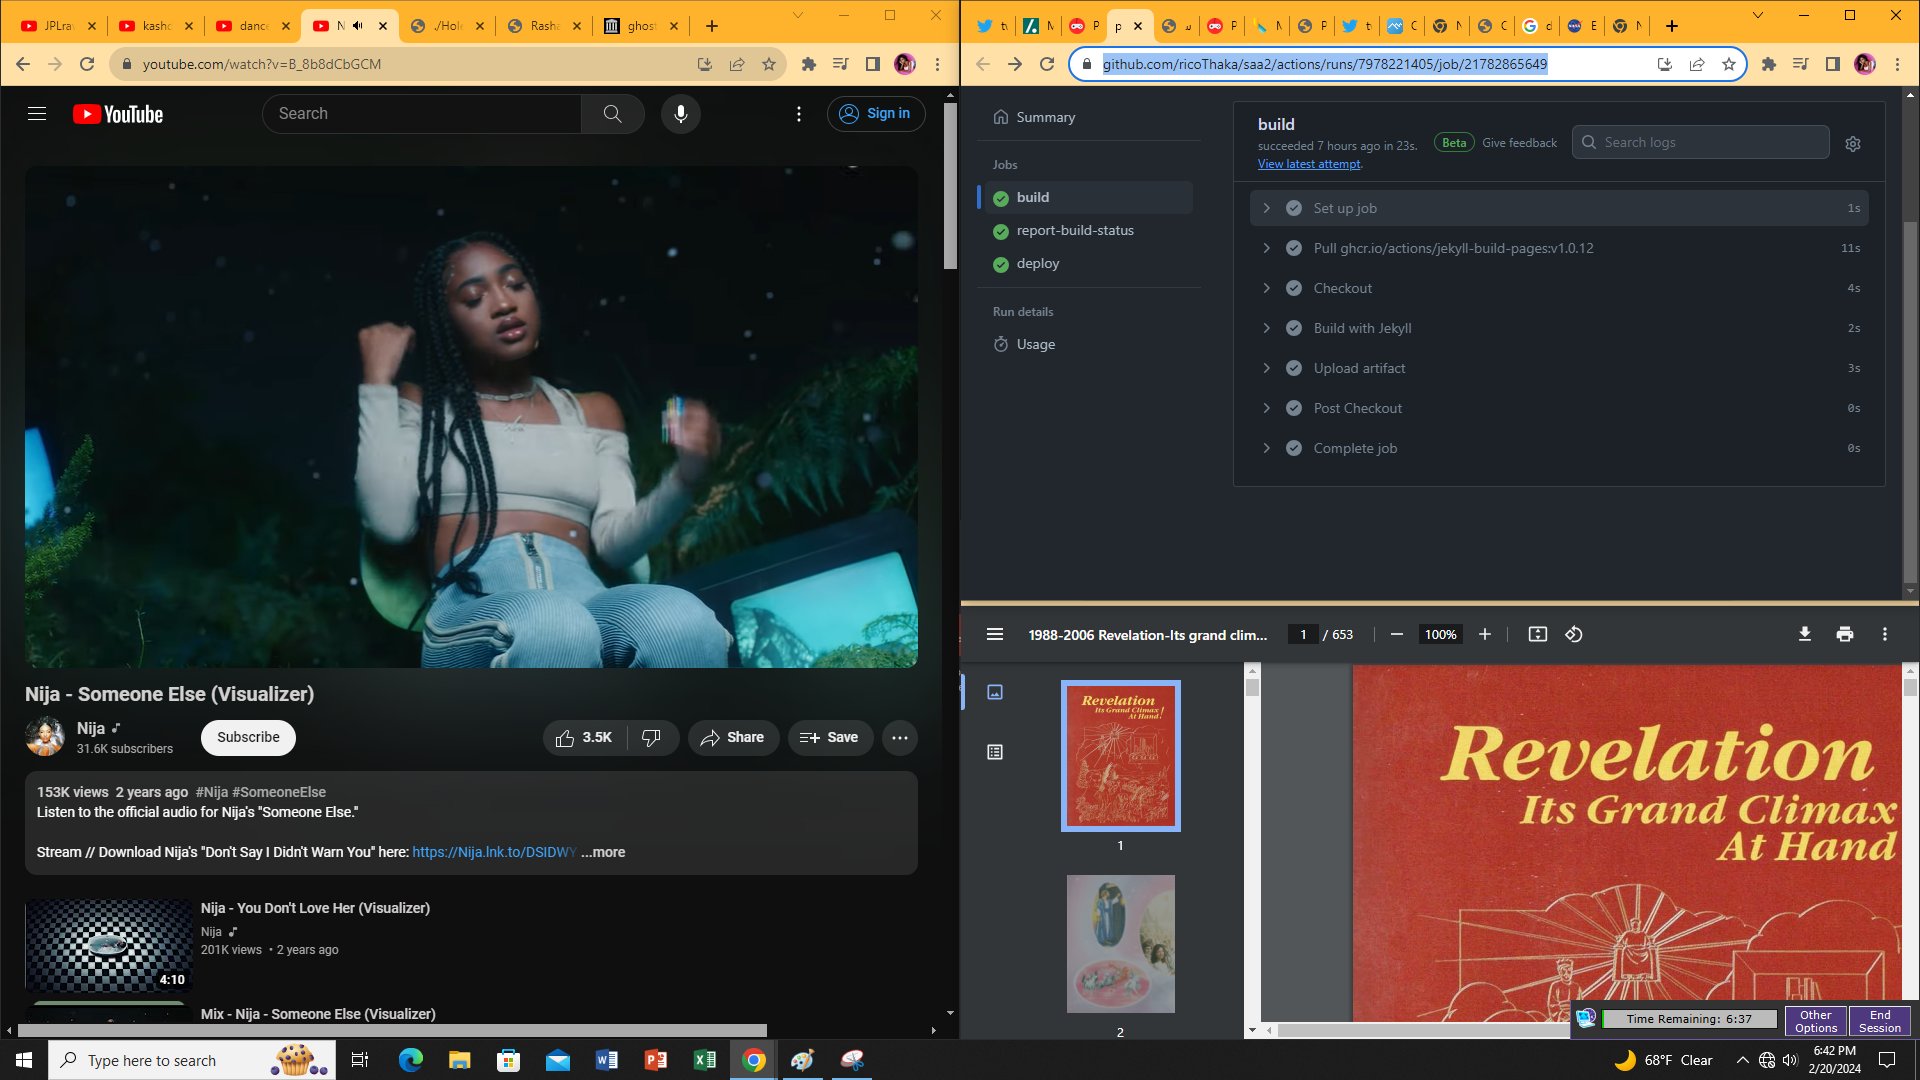Open new tab in YouTube window
The width and height of the screenshot is (1920, 1080).
[x=712, y=26]
